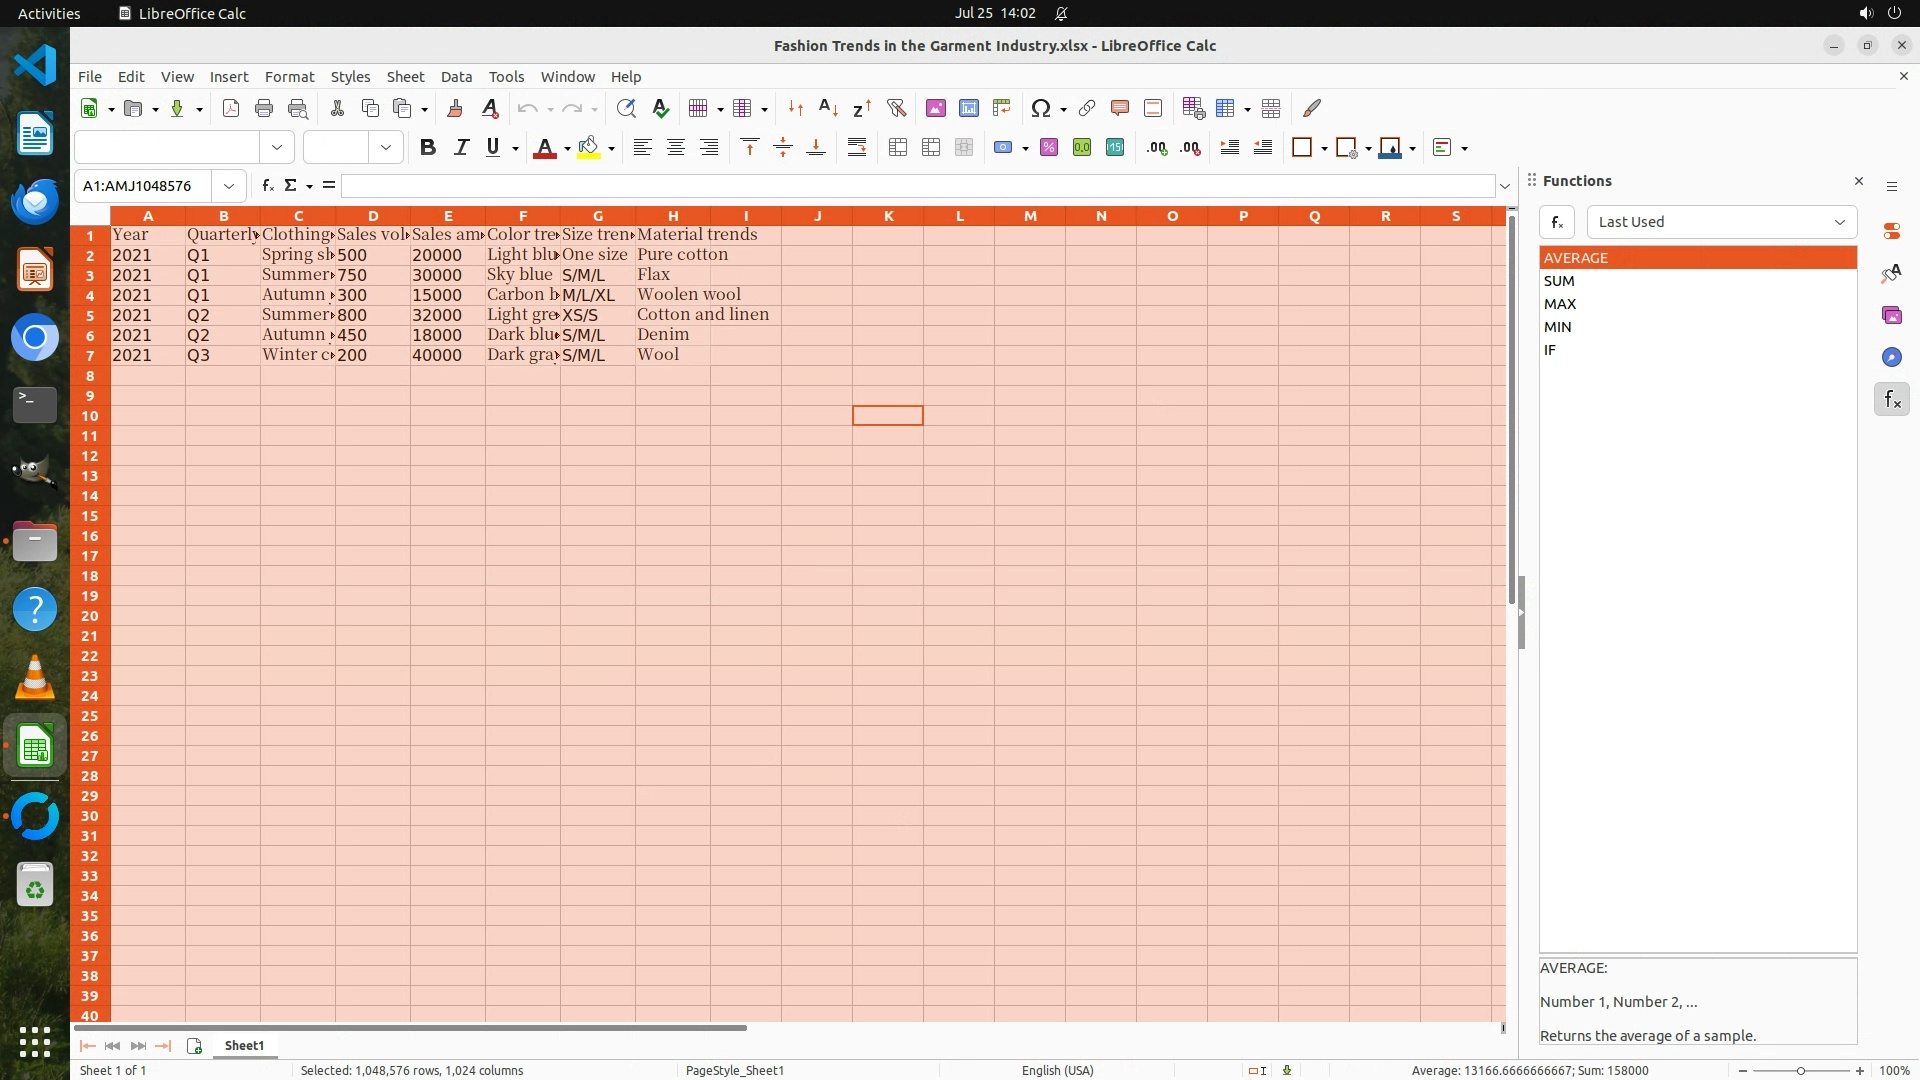Viewport: 1920px width, 1080px height.
Task: Expand the Name Box dropdown arrow
Action: pos(229,186)
